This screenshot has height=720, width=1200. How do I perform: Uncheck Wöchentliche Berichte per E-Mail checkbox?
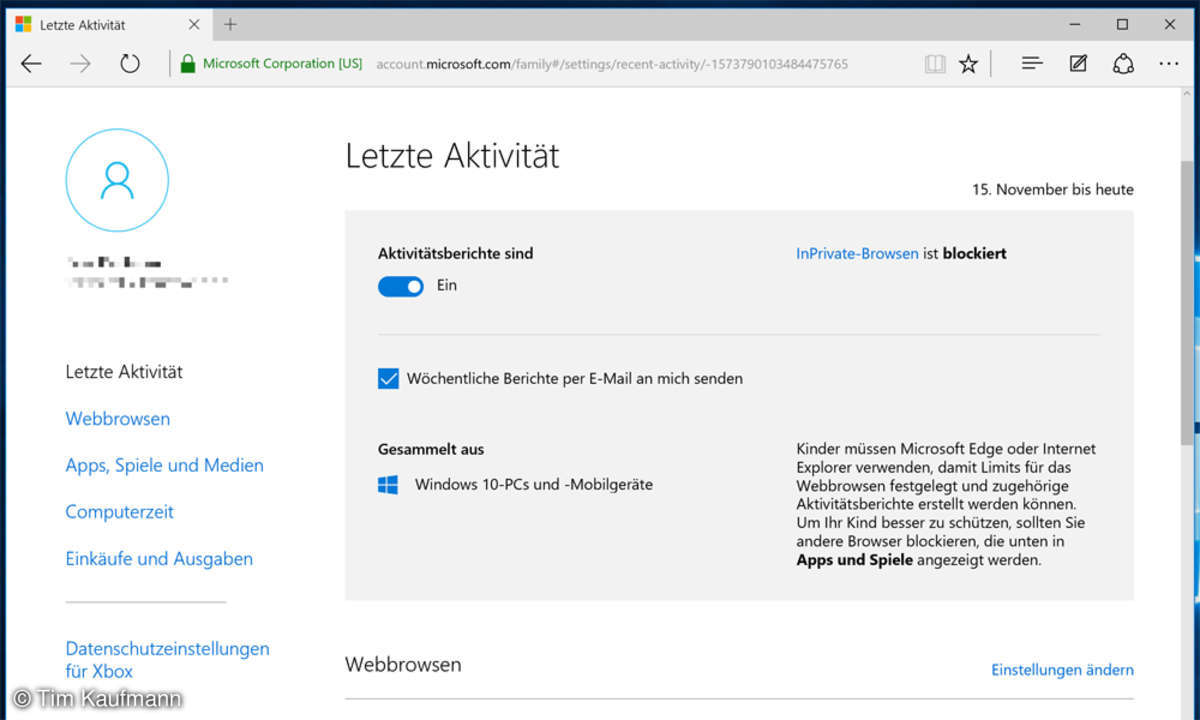tap(388, 379)
